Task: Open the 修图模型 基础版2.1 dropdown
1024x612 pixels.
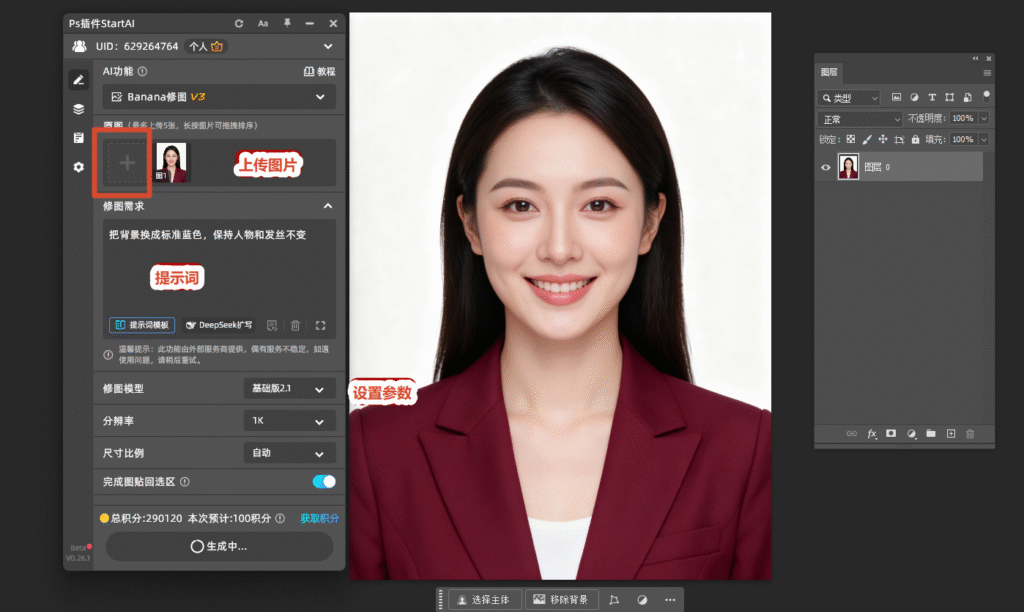Action: tap(289, 389)
